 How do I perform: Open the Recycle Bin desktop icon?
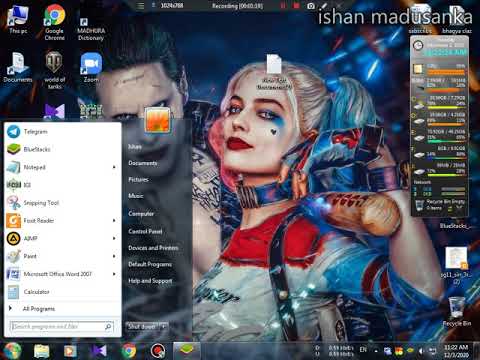click(457, 311)
